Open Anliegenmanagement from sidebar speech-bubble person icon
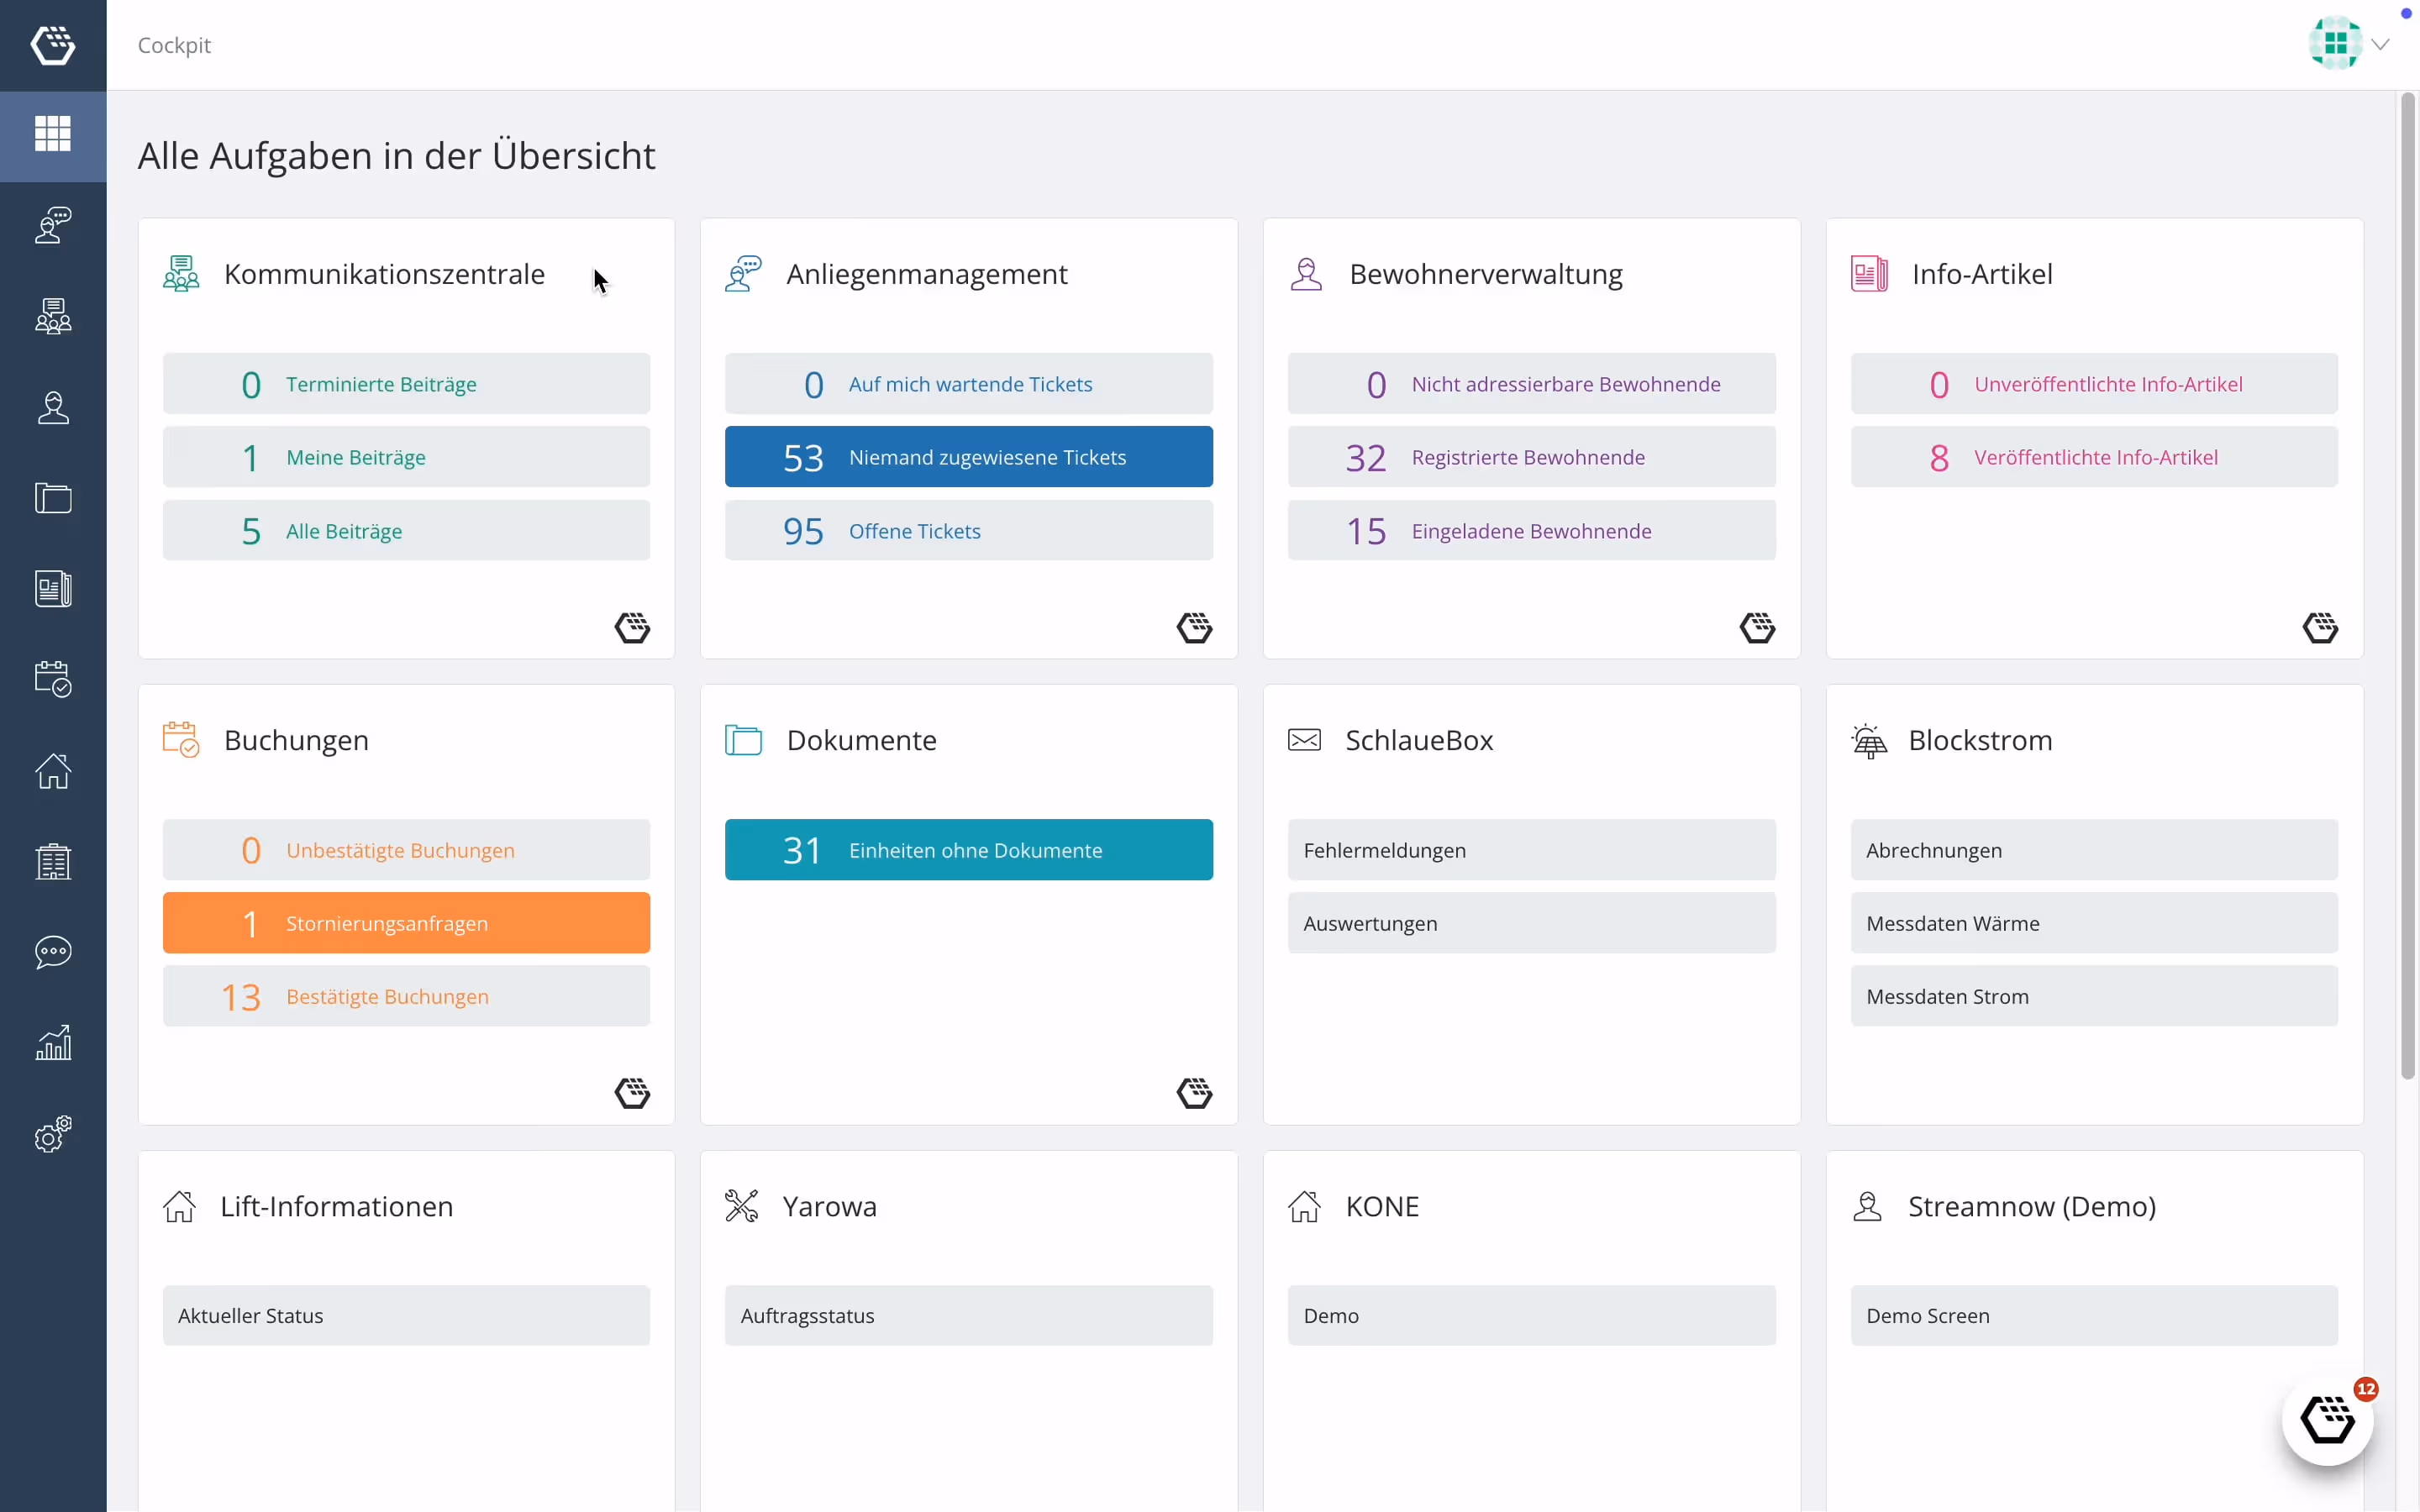This screenshot has height=1512, width=2420. [53, 226]
